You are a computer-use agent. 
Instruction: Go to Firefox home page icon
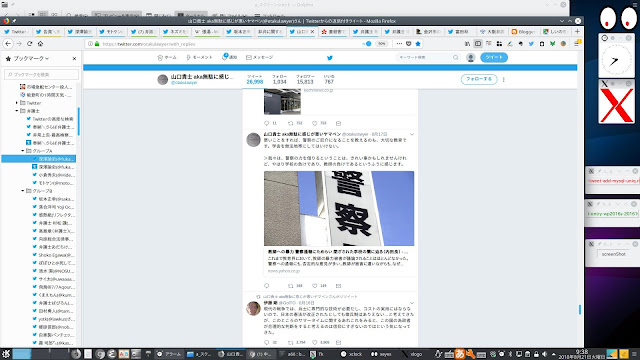pos(40,44)
